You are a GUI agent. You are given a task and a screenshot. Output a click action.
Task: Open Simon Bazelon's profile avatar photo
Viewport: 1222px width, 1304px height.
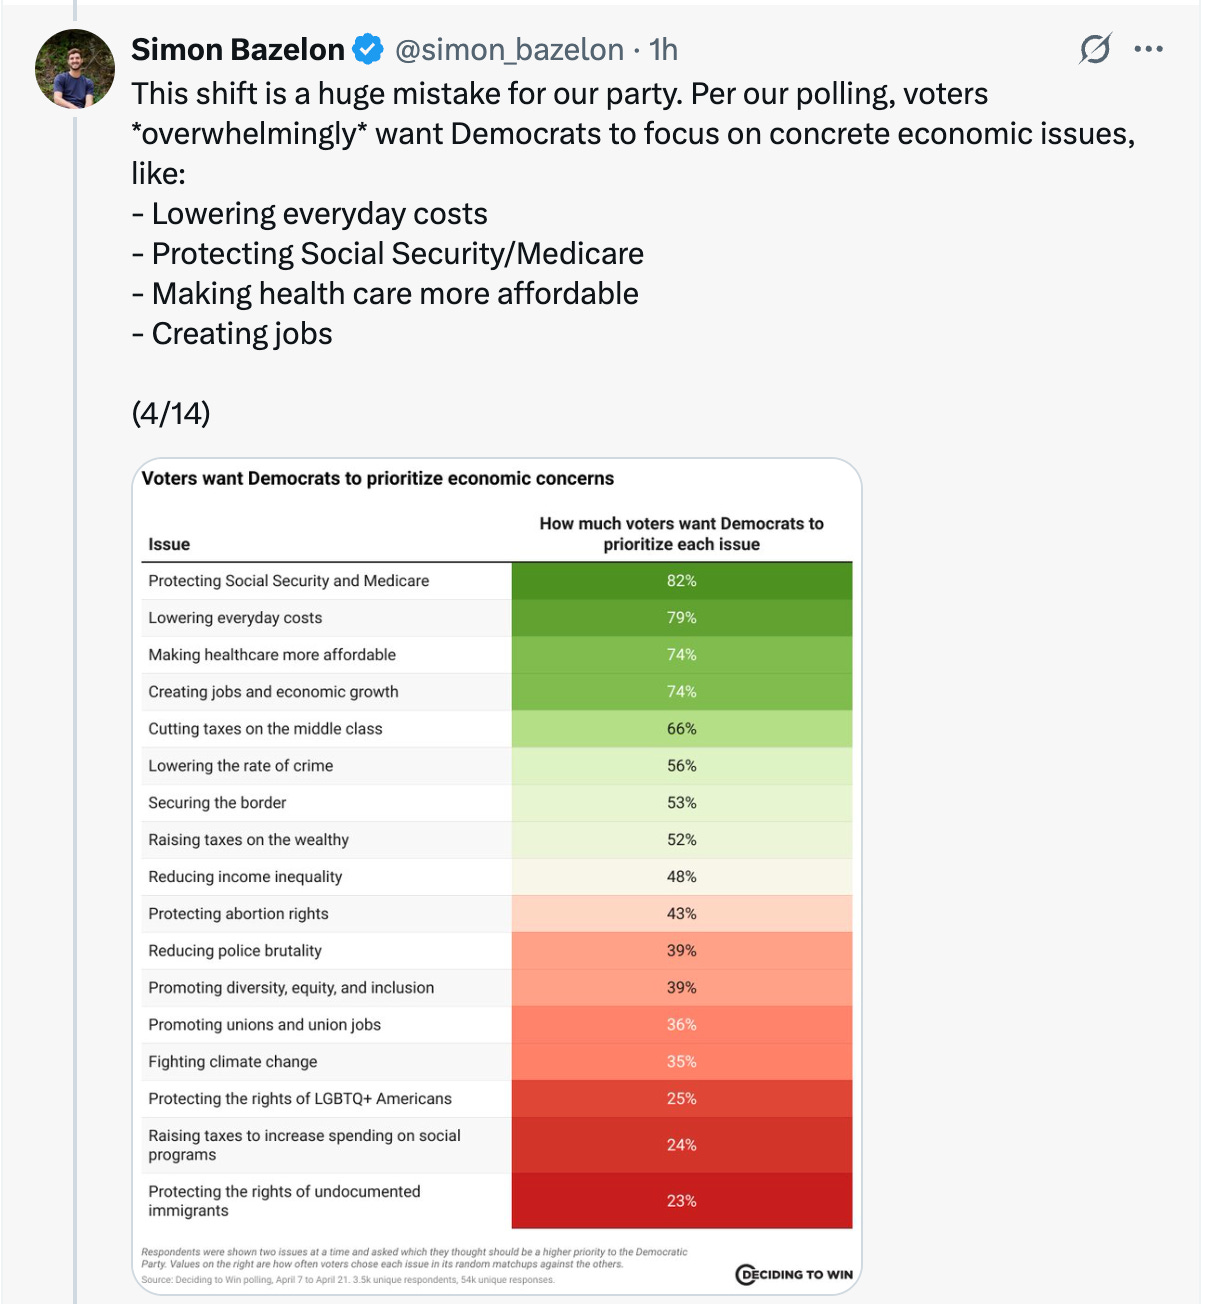[75, 69]
